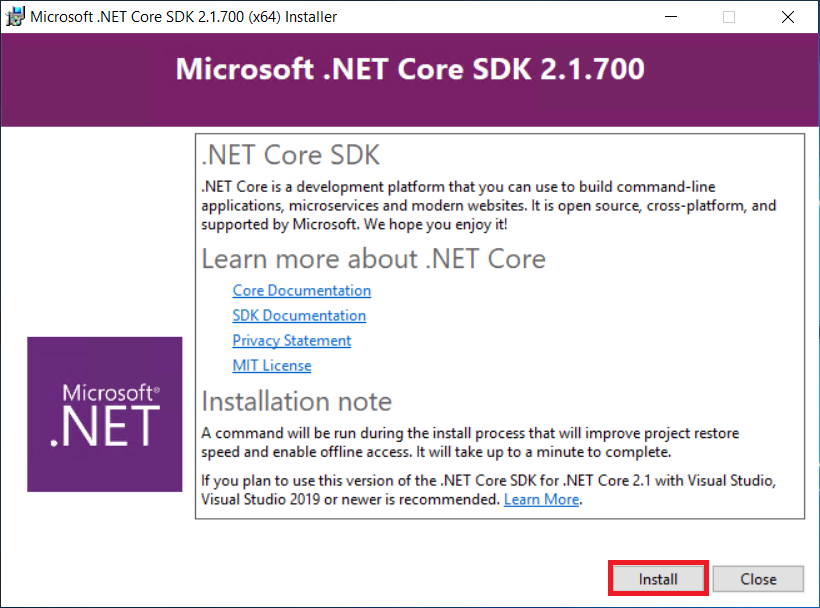Close the window with the X button

point(788,17)
